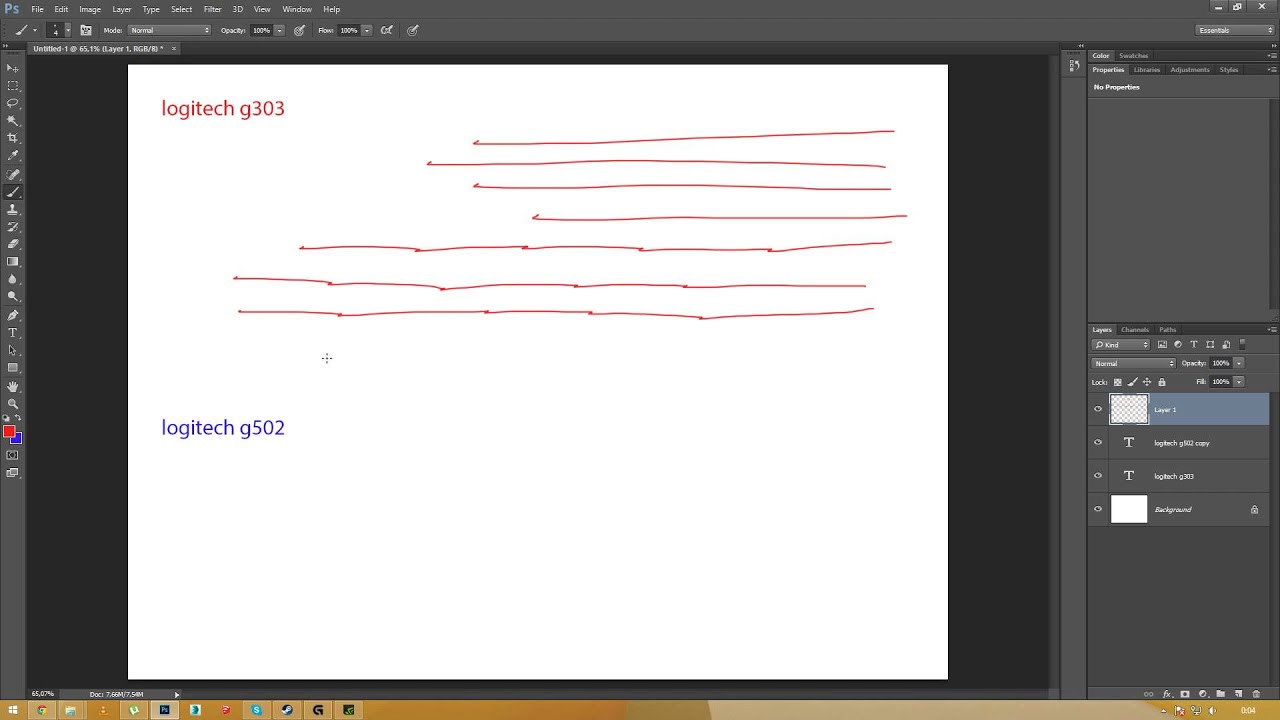Select the Path Selection tool
This screenshot has width=1280, height=720.
(x=13, y=350)
